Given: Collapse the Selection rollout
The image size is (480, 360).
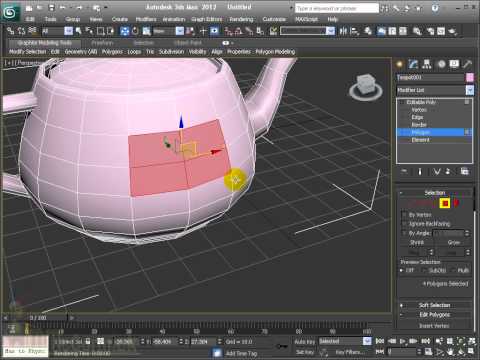Looking at the screenshot, I should point(435,193).
